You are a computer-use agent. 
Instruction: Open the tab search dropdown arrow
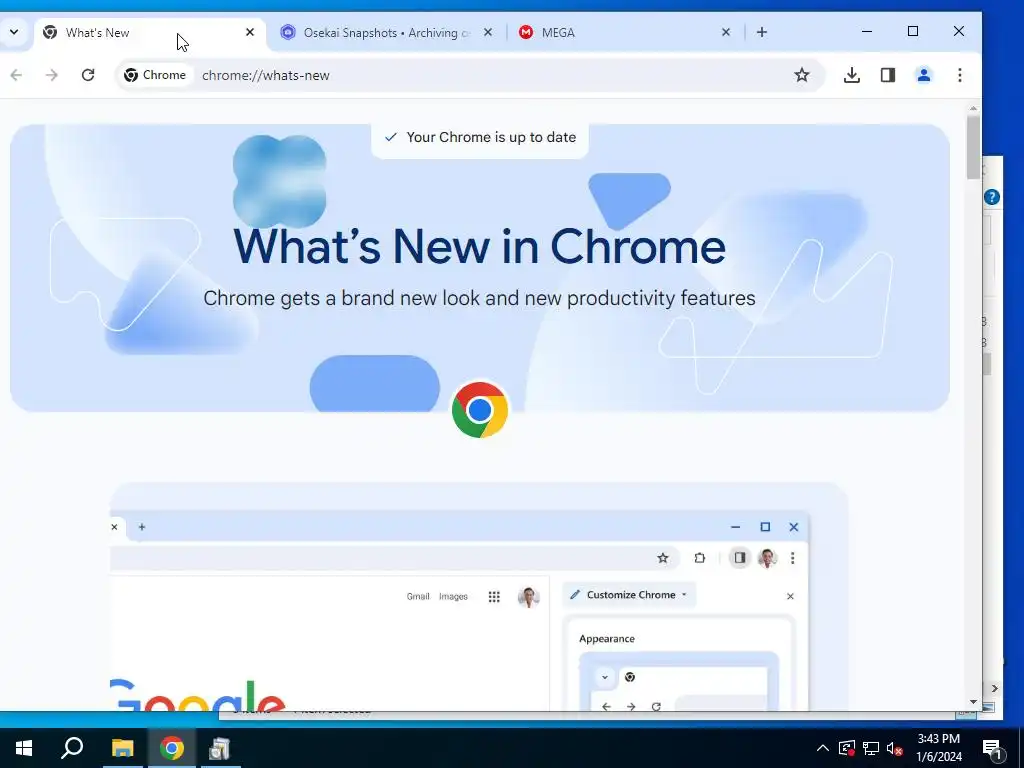[14, 32]
